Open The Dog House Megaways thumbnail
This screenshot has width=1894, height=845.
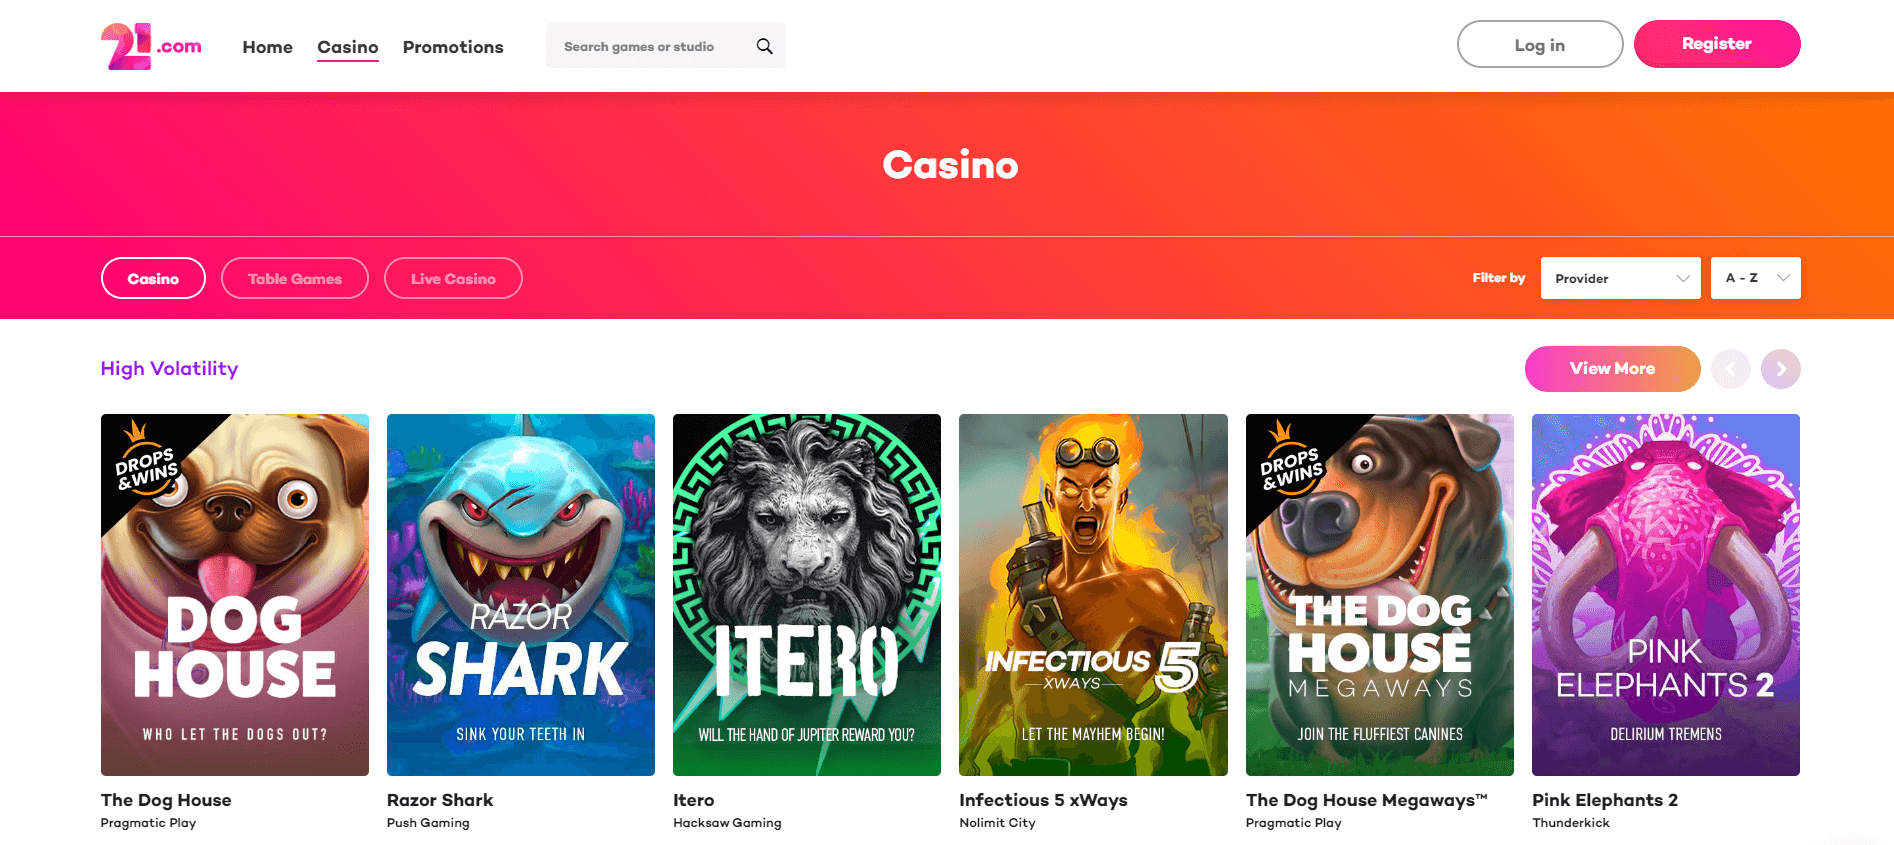[1380, 595]
